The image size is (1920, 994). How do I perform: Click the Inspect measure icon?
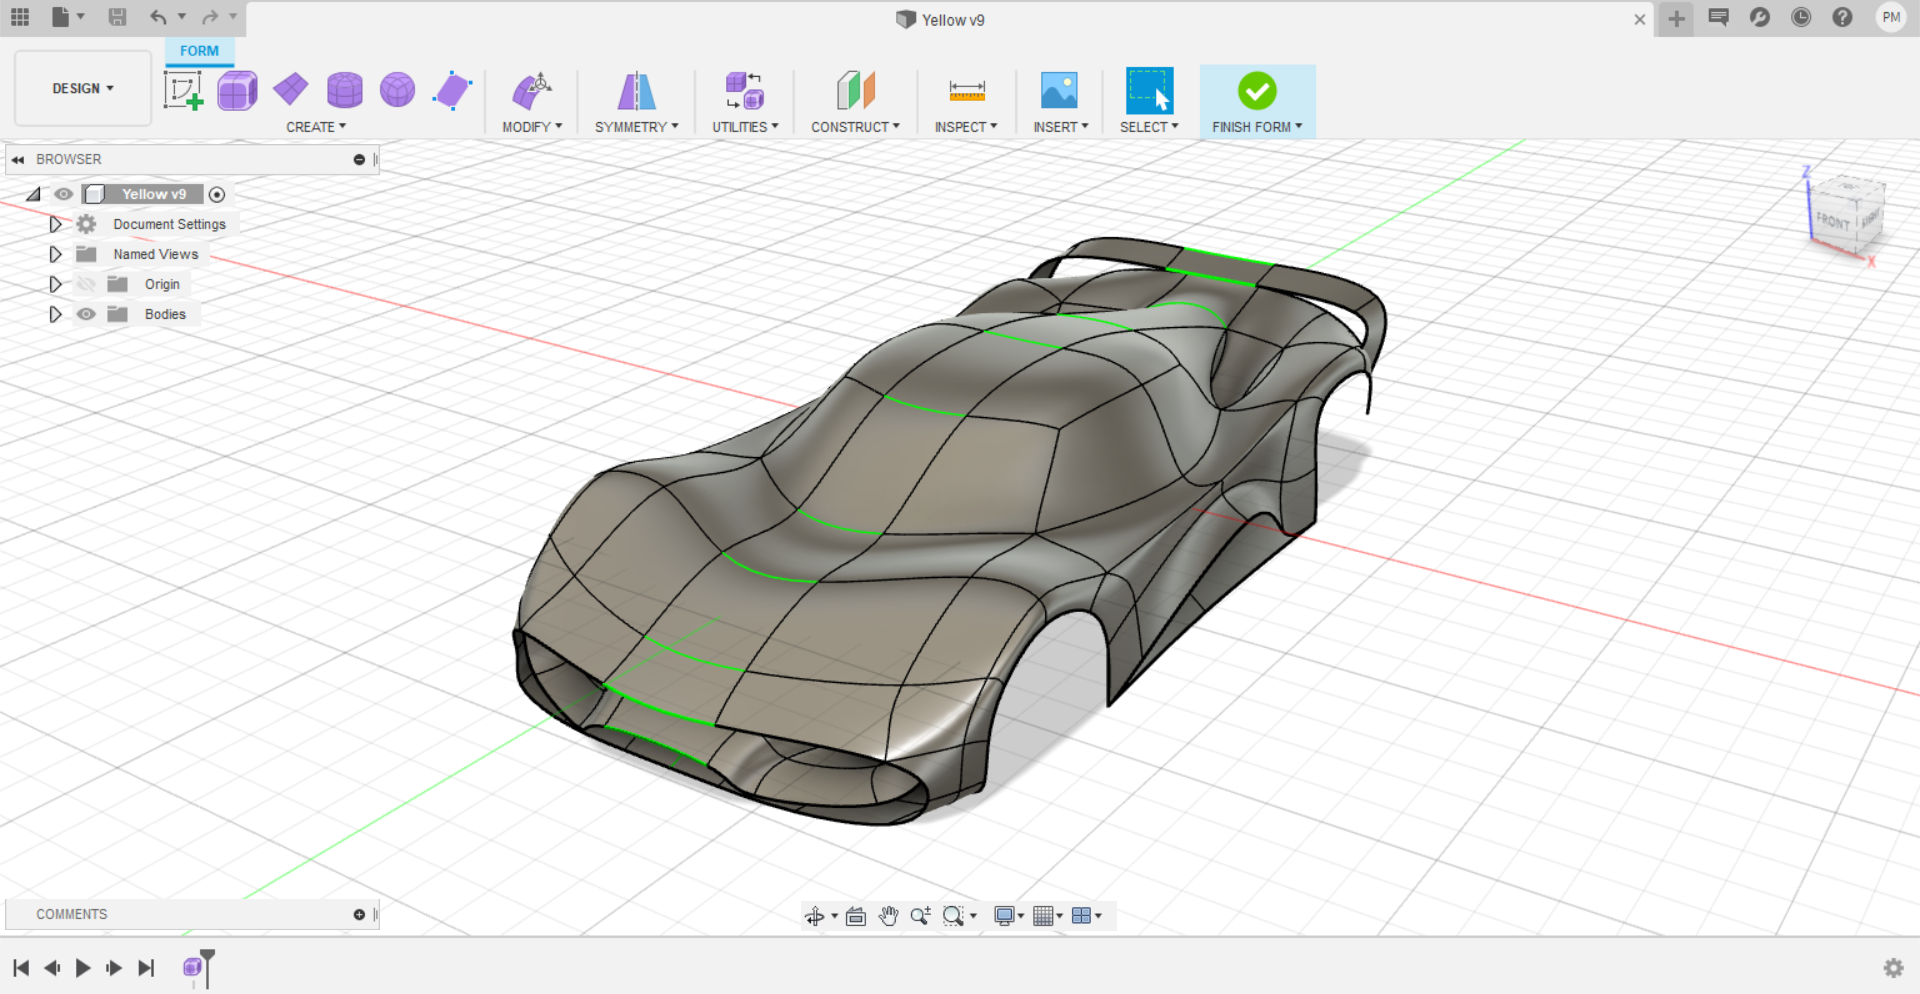(x=966, y=91)
